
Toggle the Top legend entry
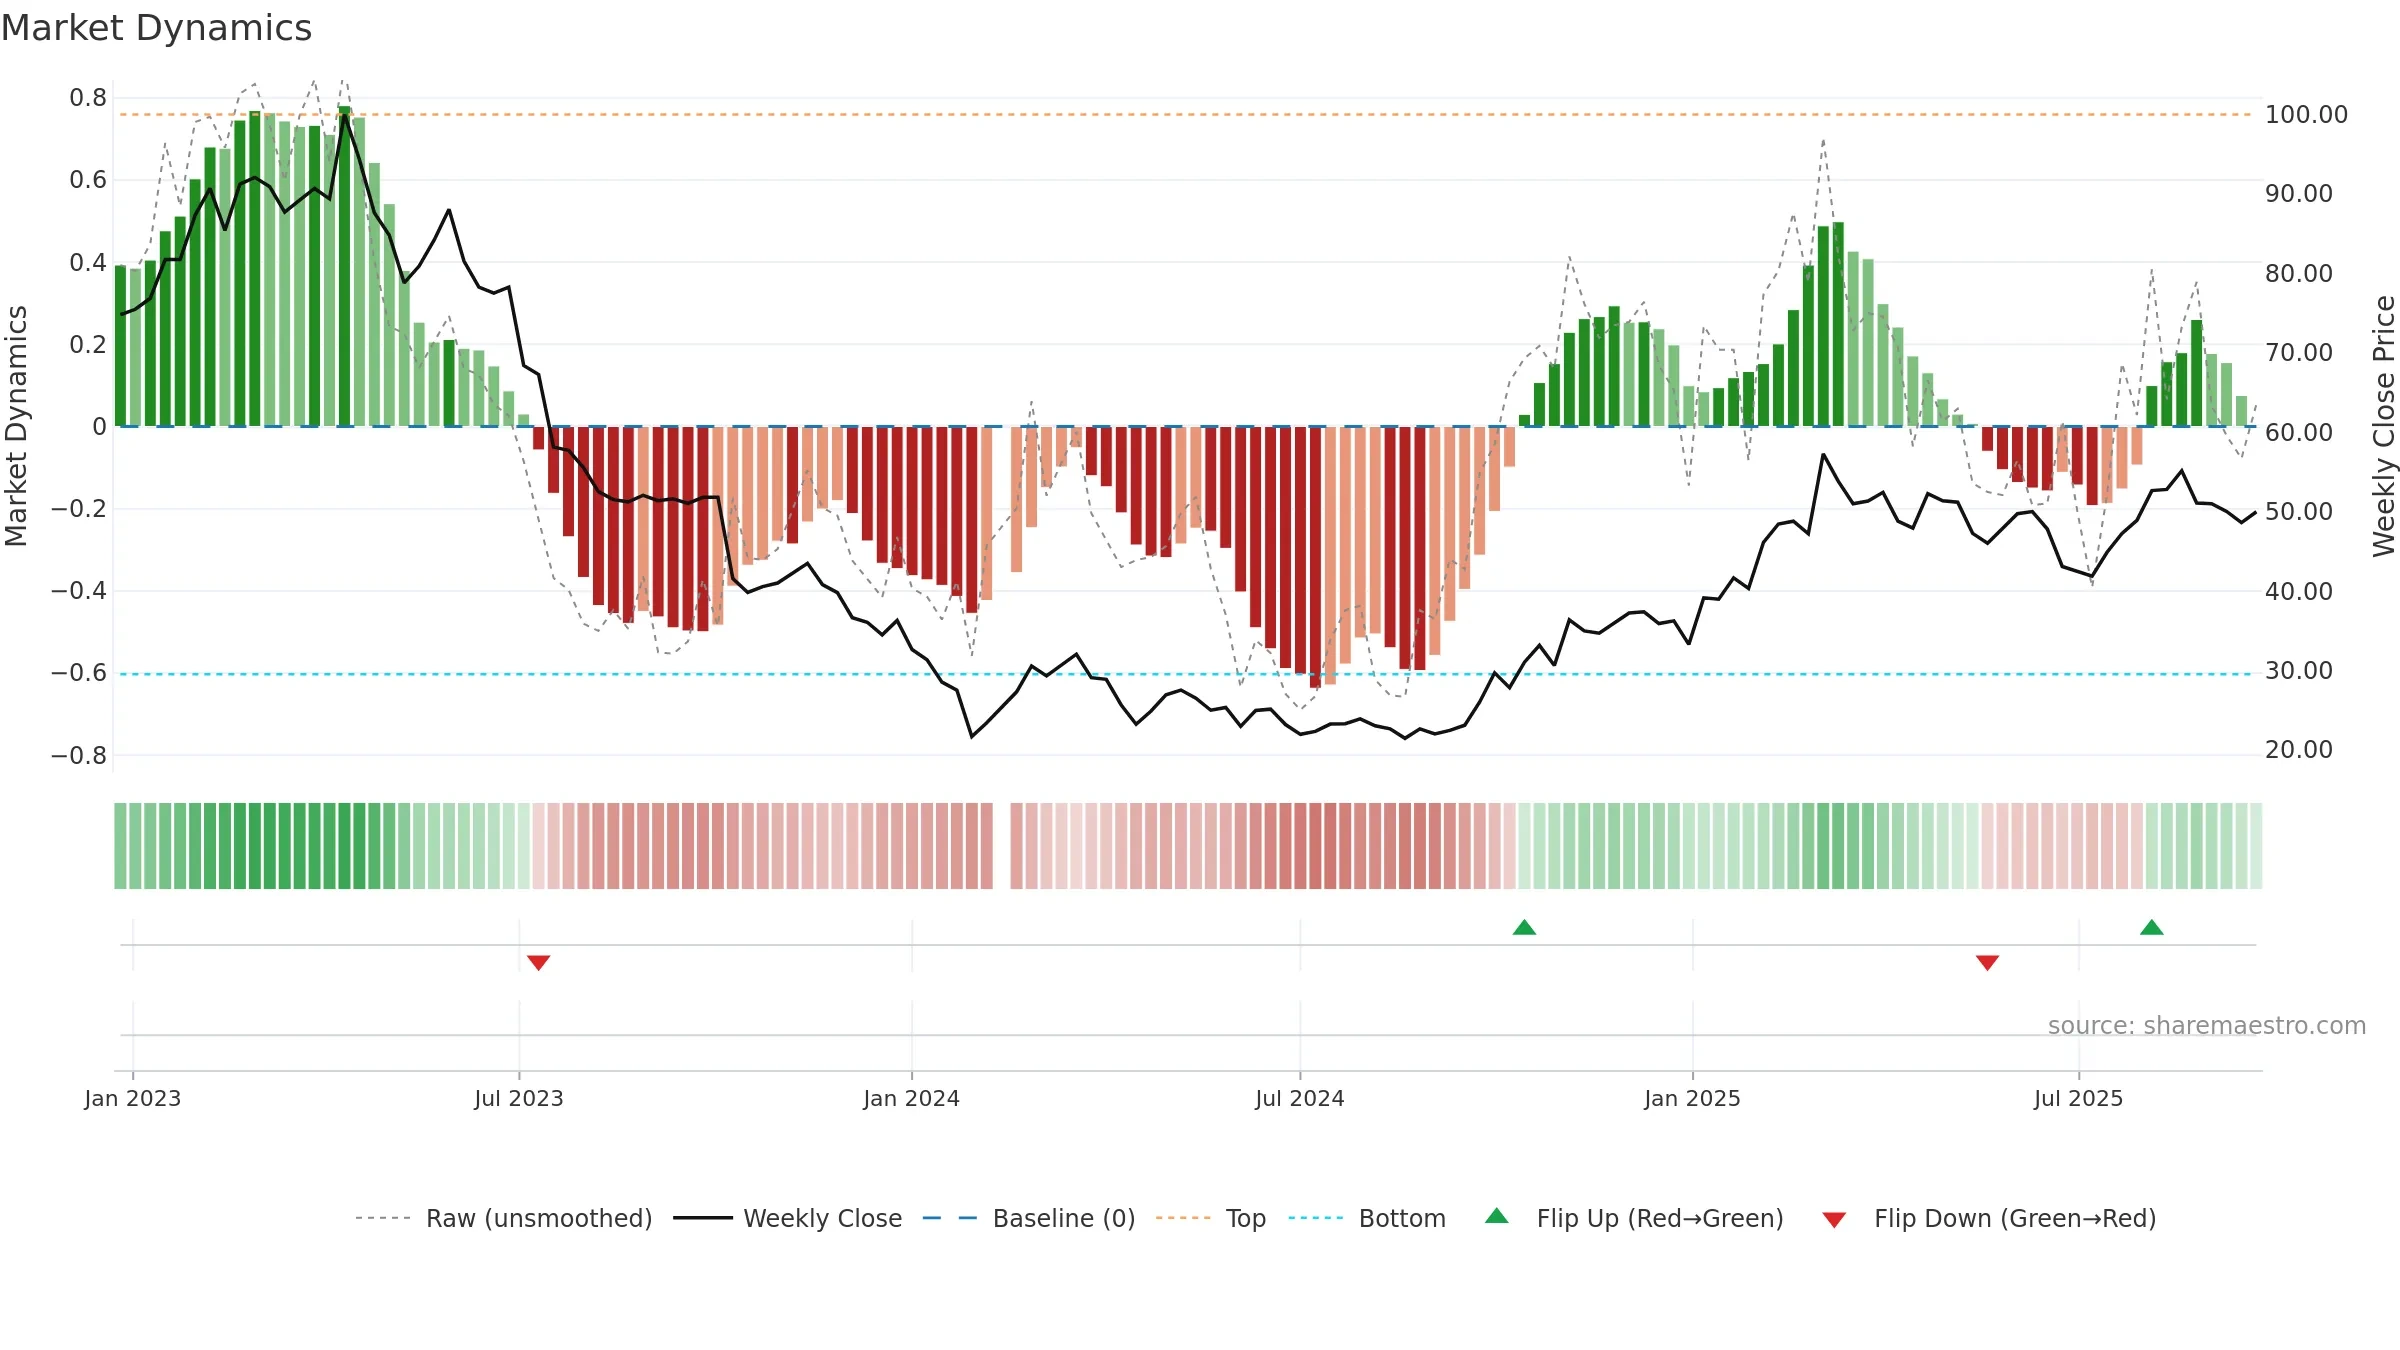click(1210, 1218)
